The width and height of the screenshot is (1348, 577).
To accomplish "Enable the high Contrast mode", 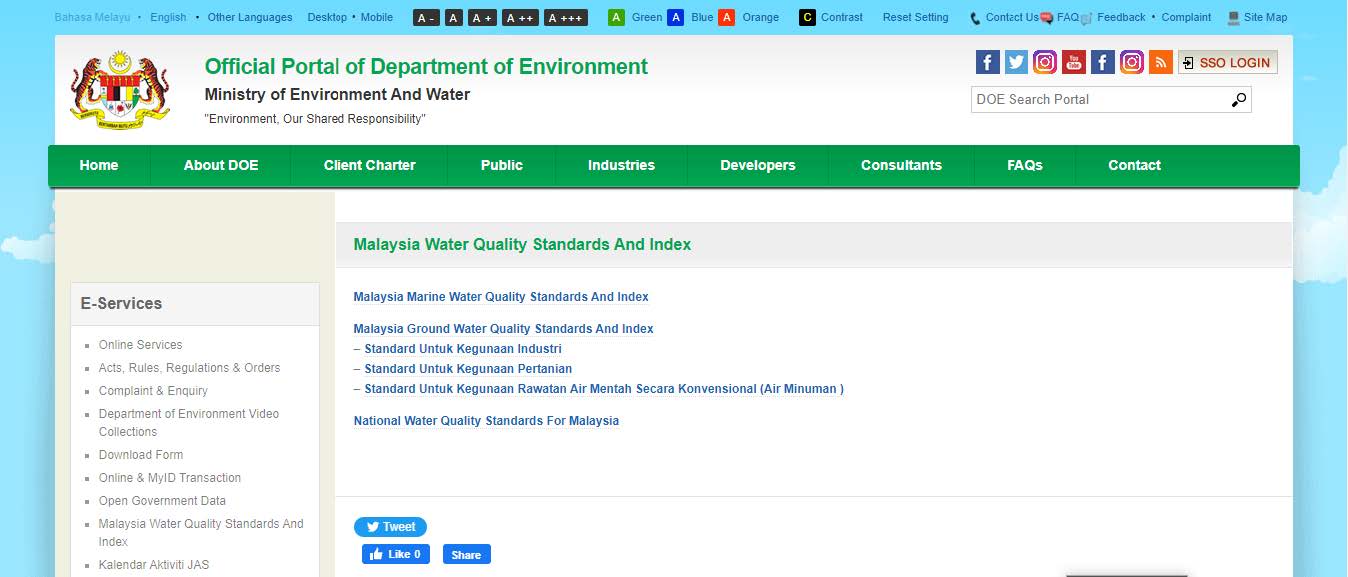I will (x=807, y=18).
